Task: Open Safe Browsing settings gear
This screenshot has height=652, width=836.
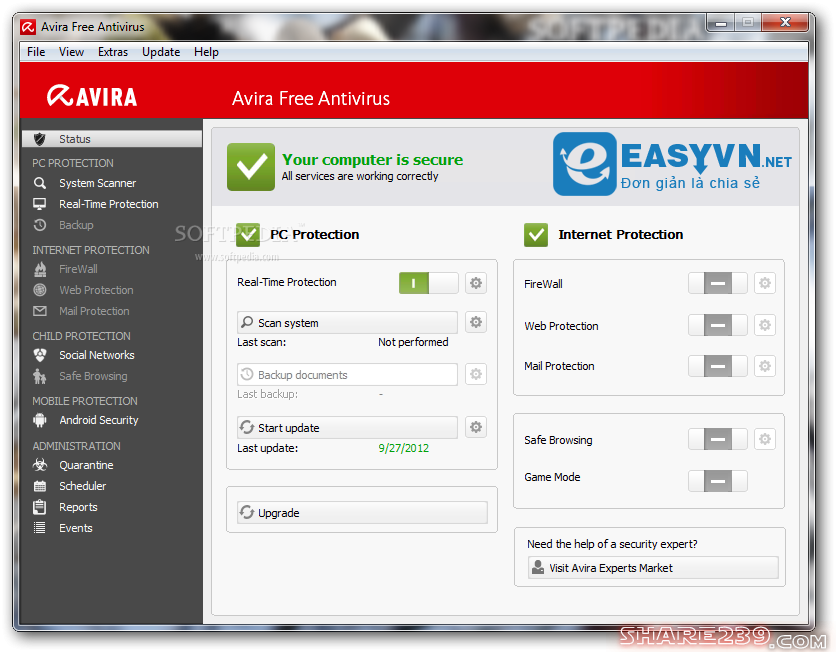Action: (x=765, y=439)
